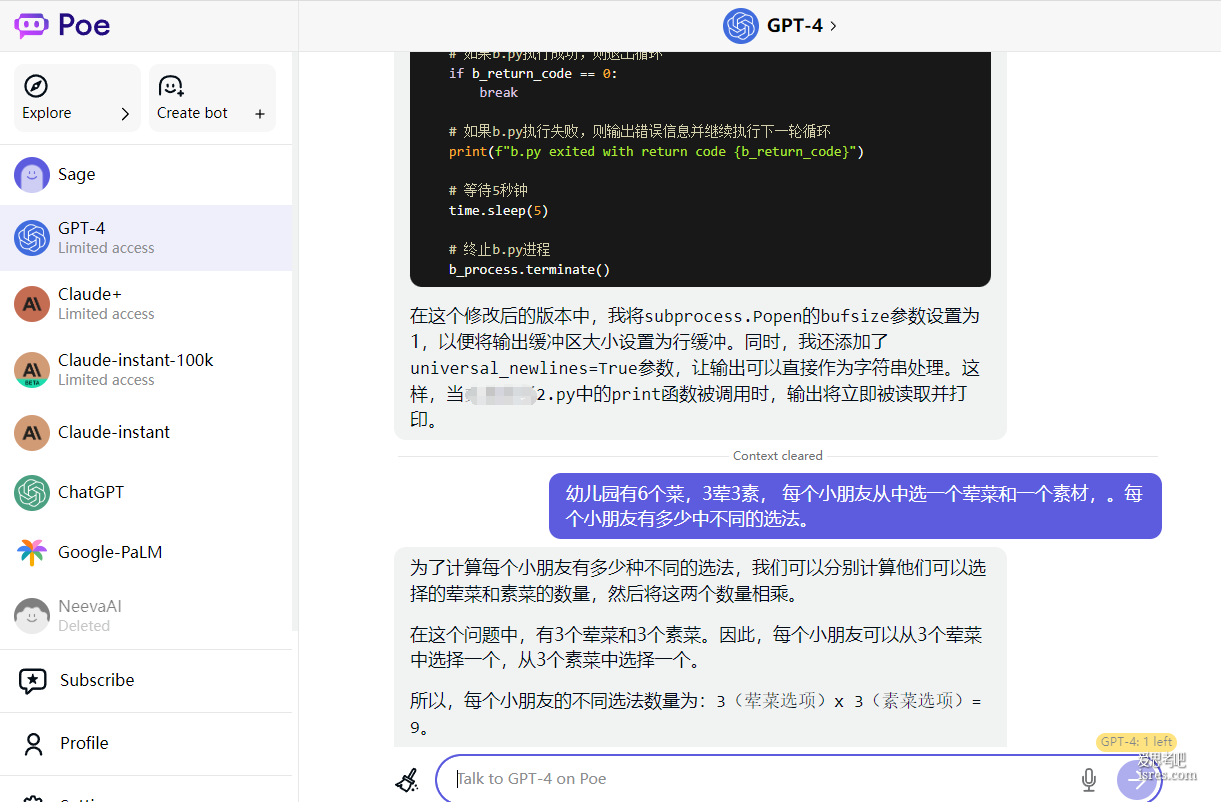The image size is (1221, 802).
Task: Open the Claude-instant chat
Action: pos(146,432)
